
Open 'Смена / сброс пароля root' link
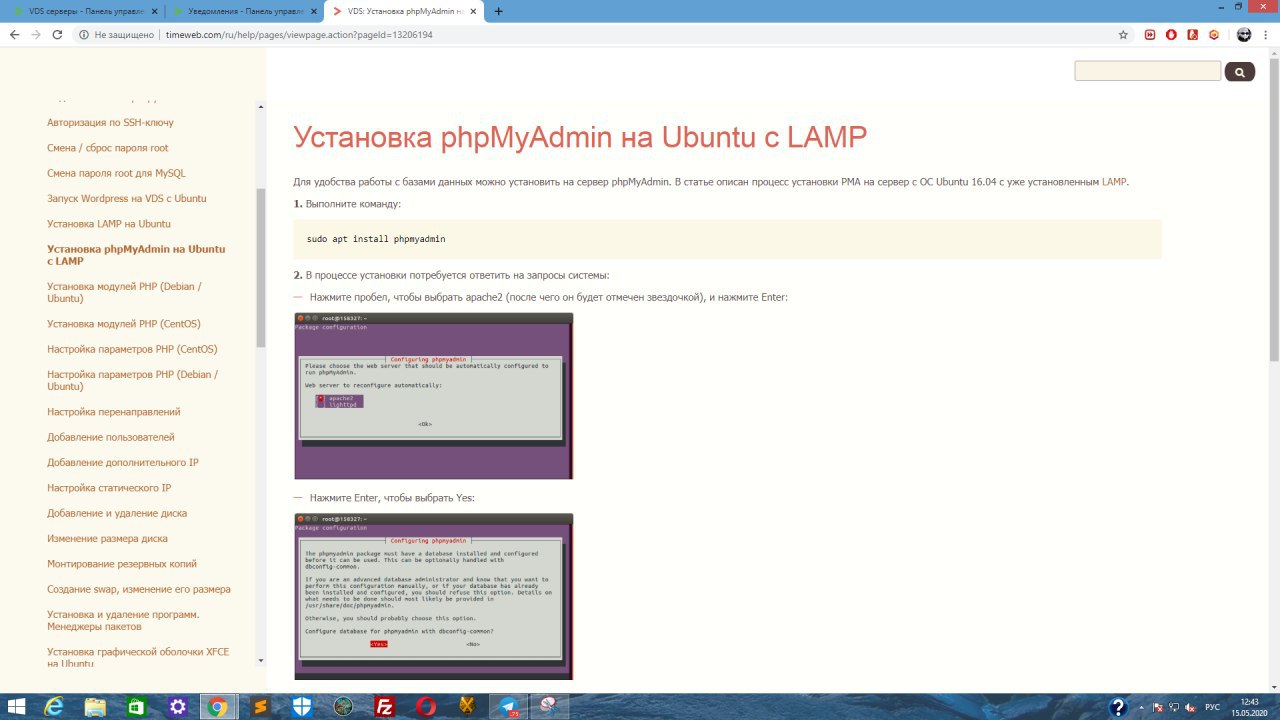click(x=107, y=148)
